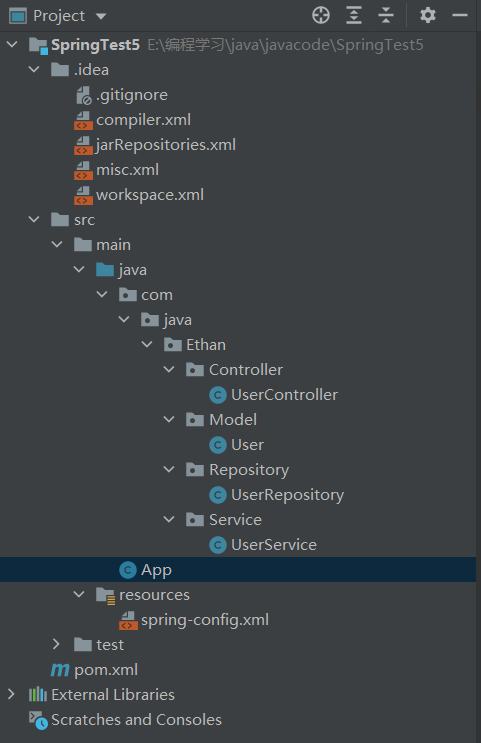This screenshot has width=481, height=743.
Task: Click the Collapse All toolbar icon
Action: pos(386,15)
